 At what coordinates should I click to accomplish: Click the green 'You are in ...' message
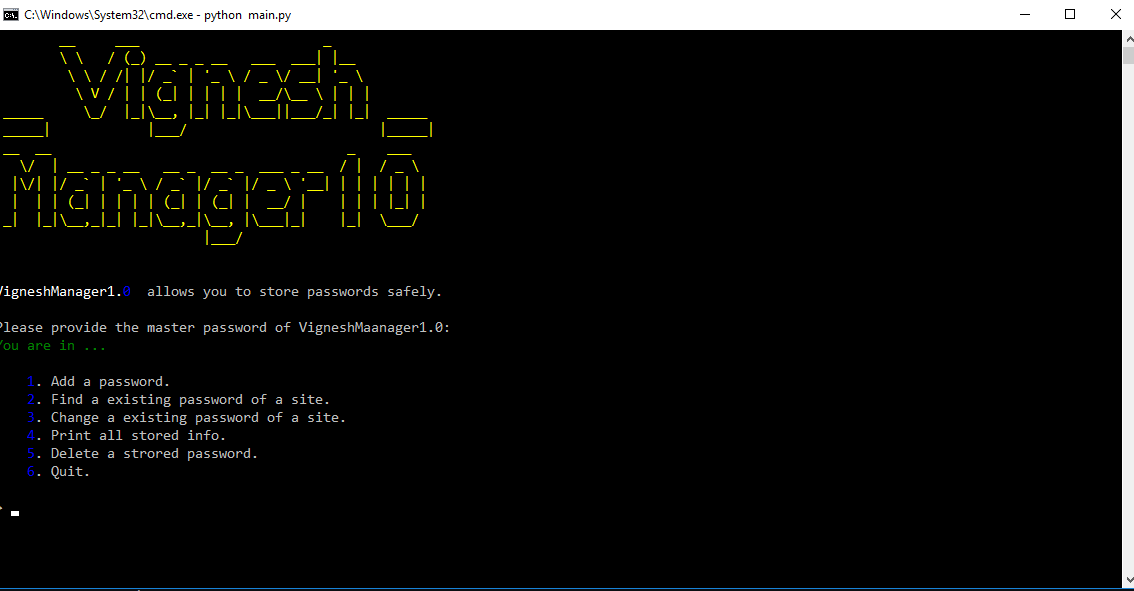[53, 346]
